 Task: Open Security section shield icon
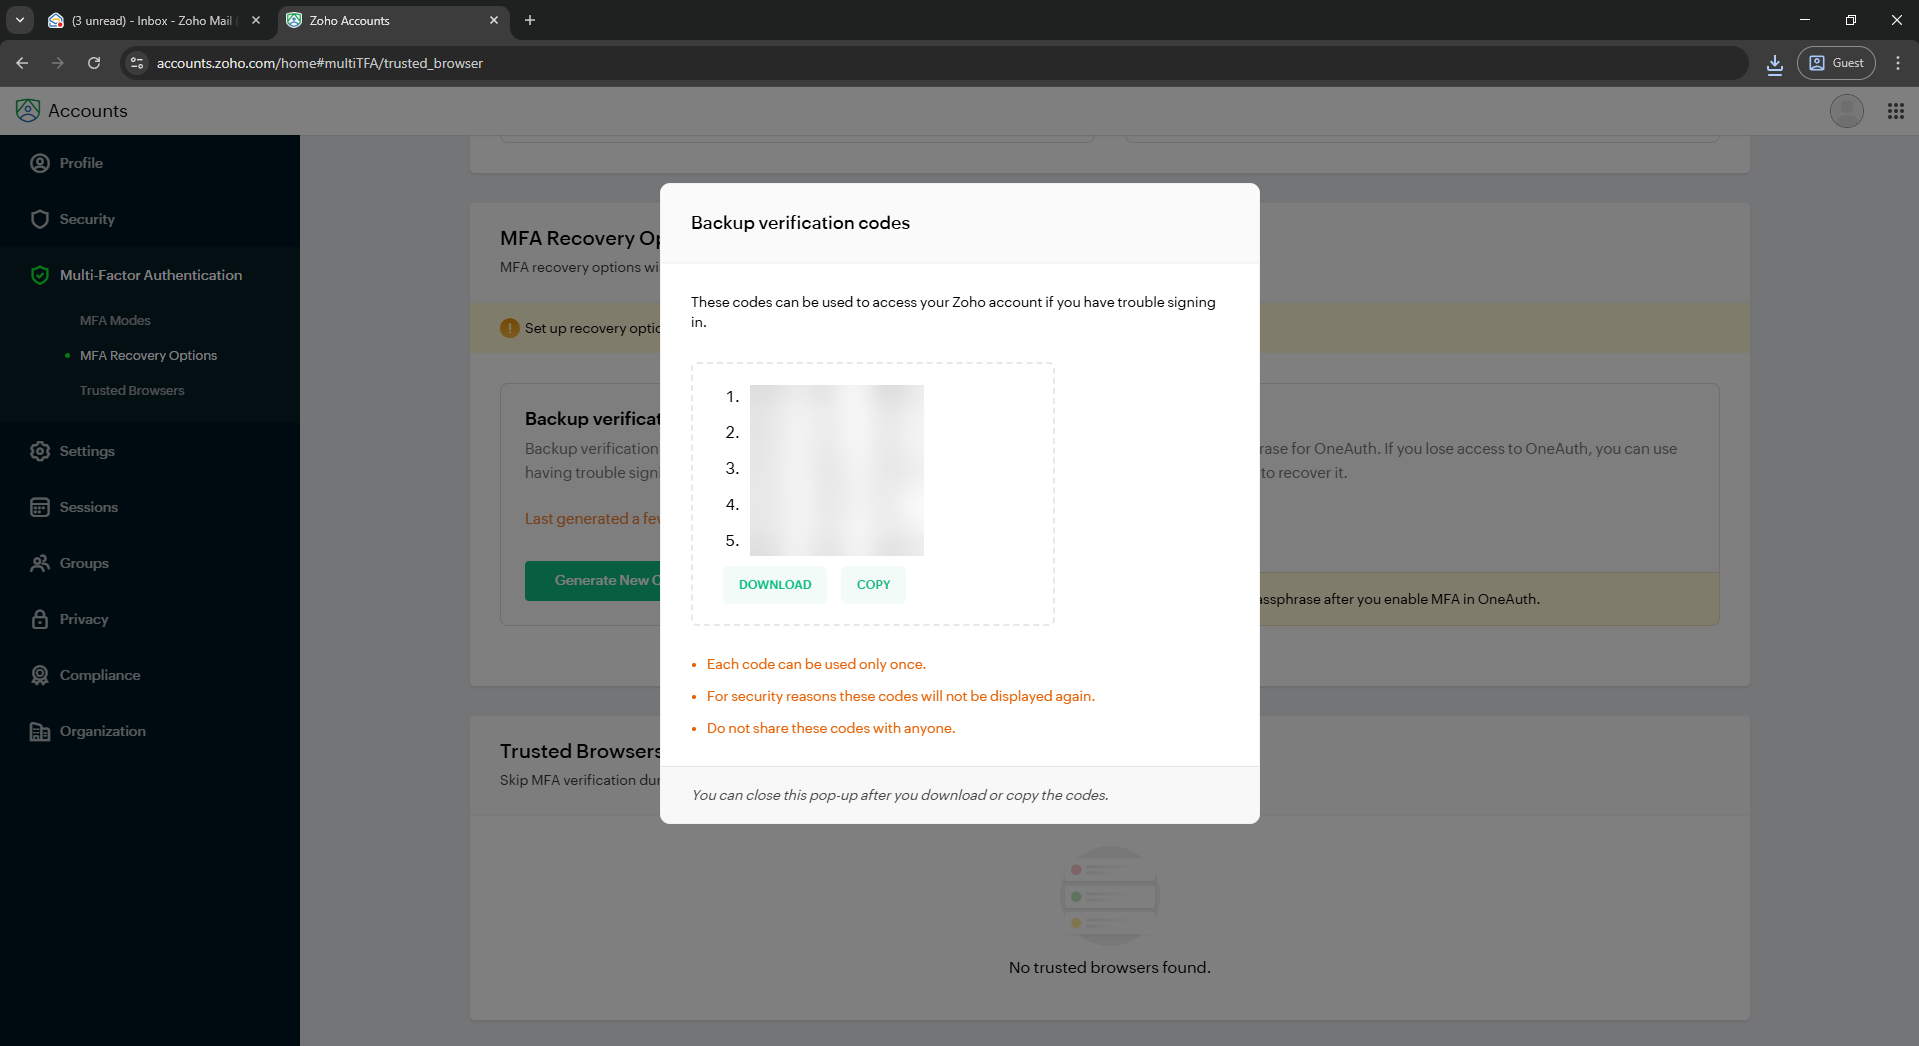40,219
